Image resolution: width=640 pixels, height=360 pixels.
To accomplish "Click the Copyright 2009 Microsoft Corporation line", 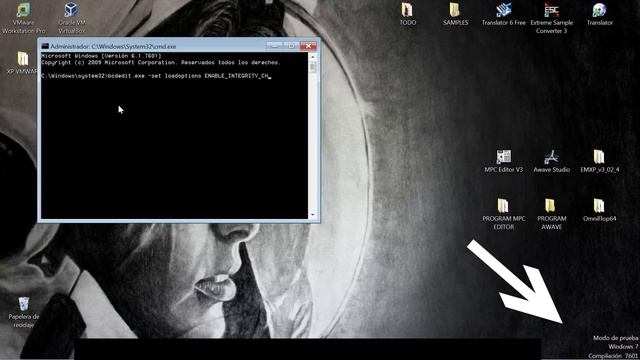I will click(x=161, y=63).
